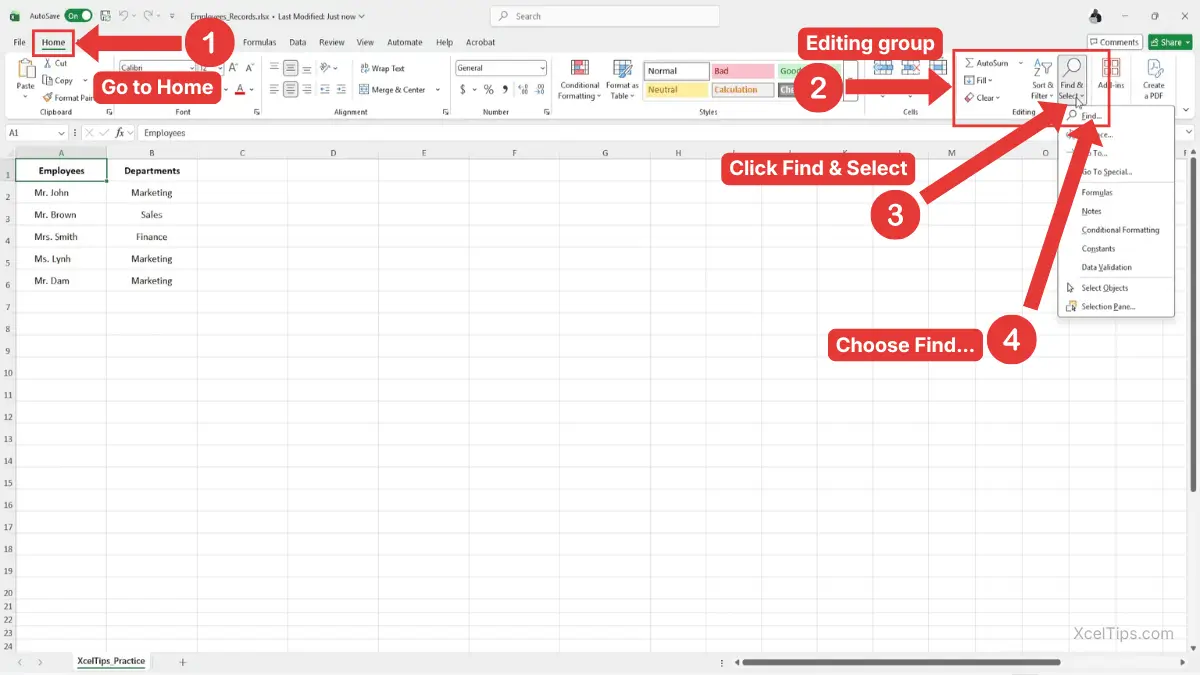
Task: Click the Decrease Indent icon
Action: [325, 90]
